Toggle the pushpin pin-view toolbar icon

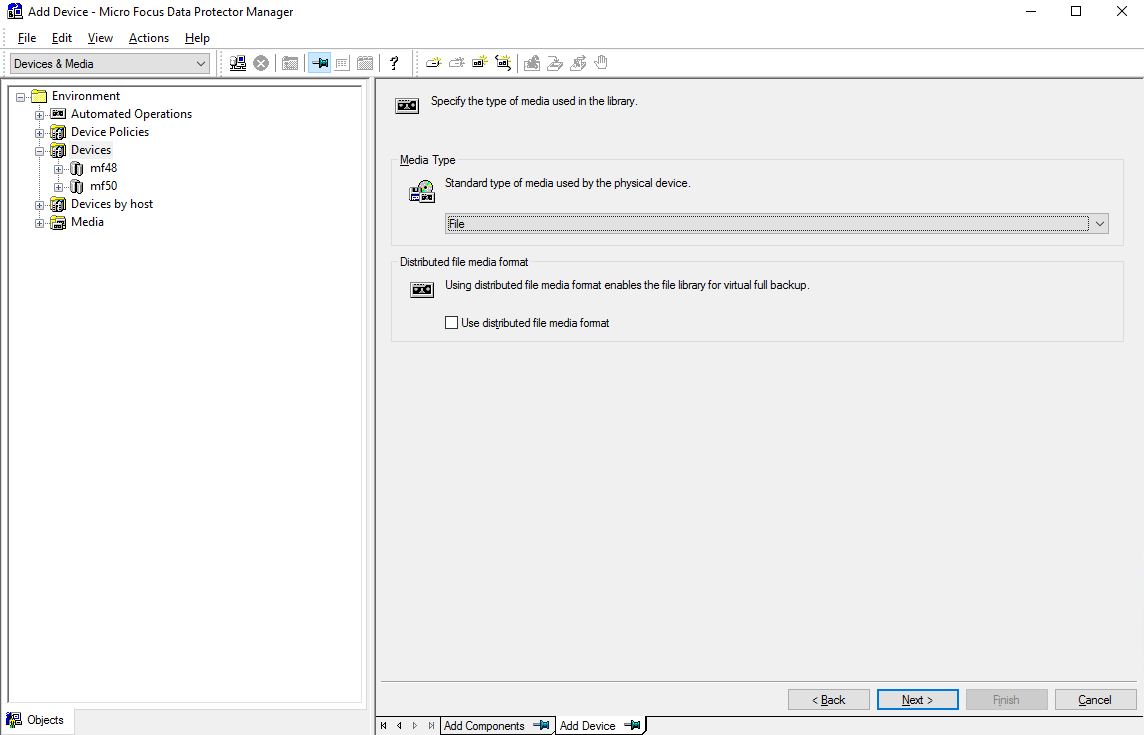tap(320, 64)
